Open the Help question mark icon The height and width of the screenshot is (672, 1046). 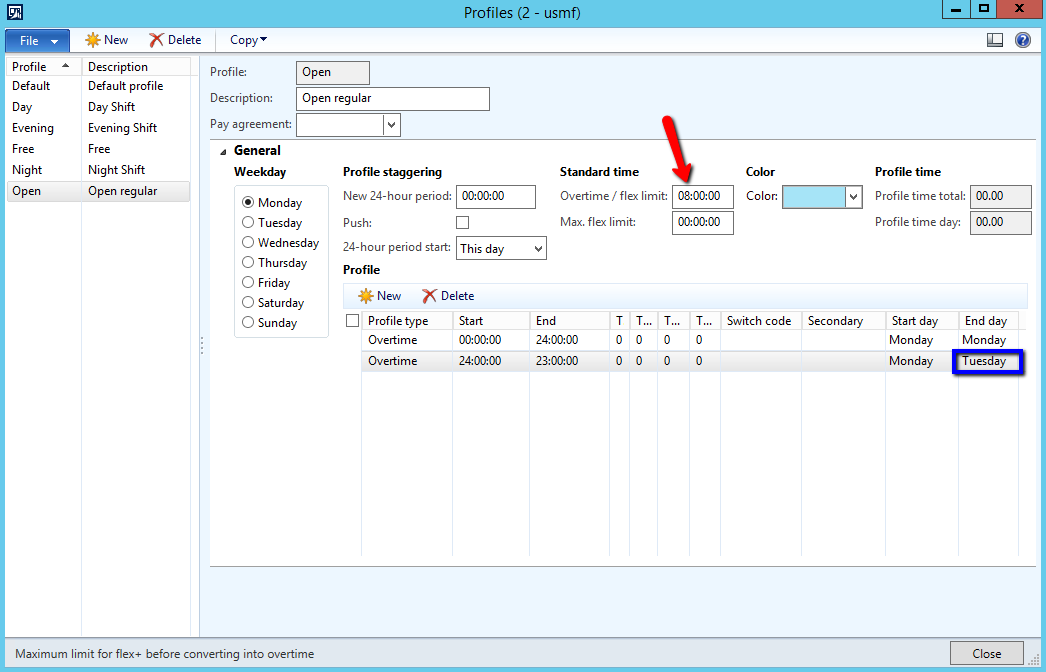click(x=1022, y=40)
